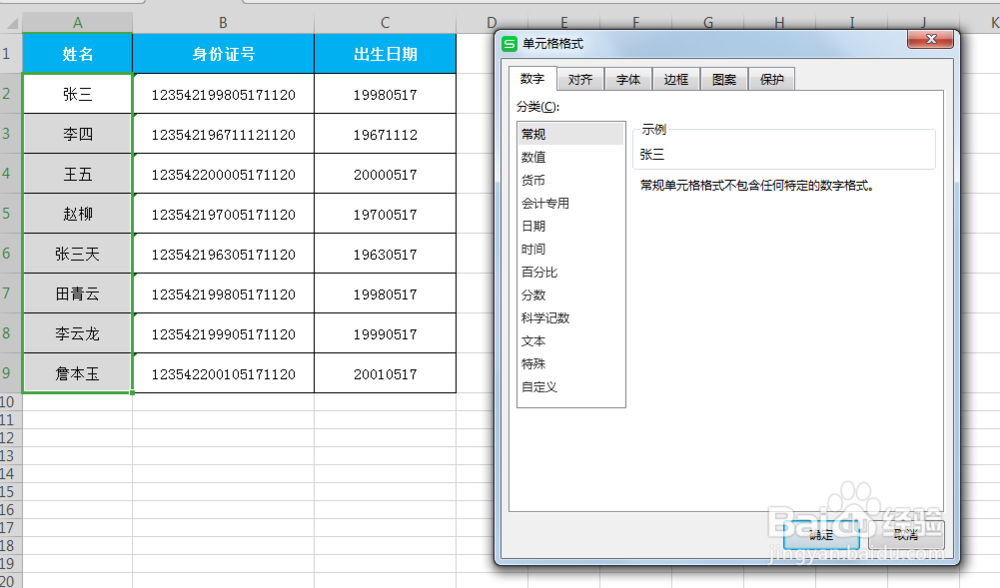Click the 出生日期 column header cell

[385, 53]
